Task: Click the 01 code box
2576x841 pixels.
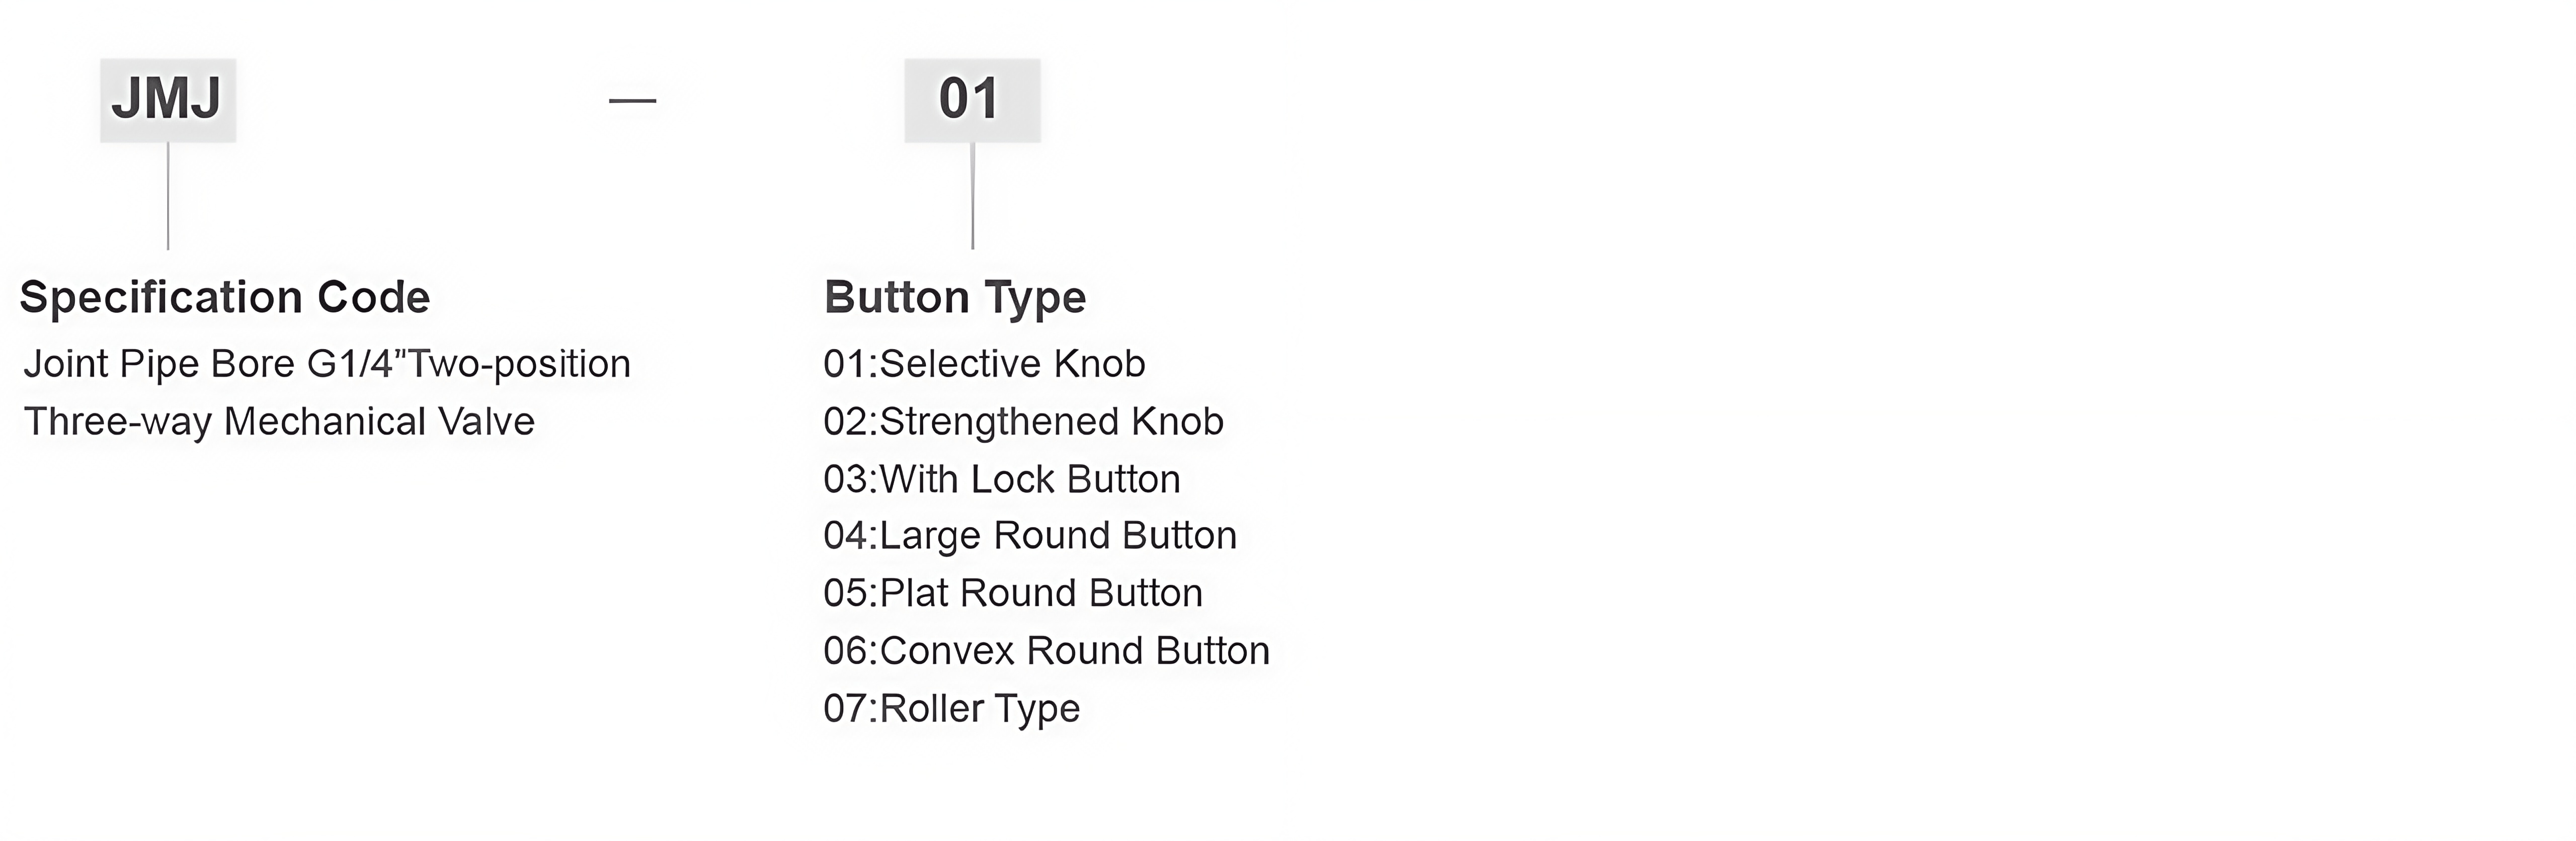Action: pos(972,100)
